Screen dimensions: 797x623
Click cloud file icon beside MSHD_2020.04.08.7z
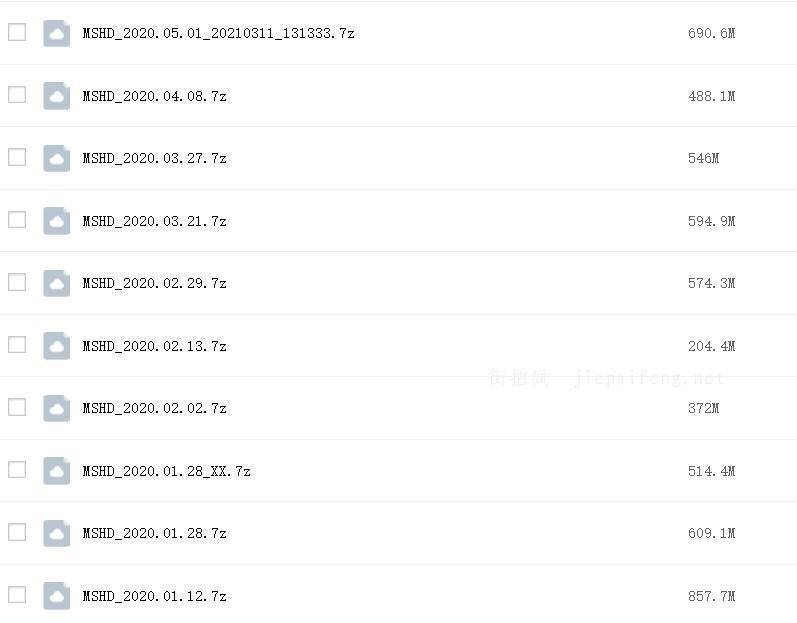point(57,96)
